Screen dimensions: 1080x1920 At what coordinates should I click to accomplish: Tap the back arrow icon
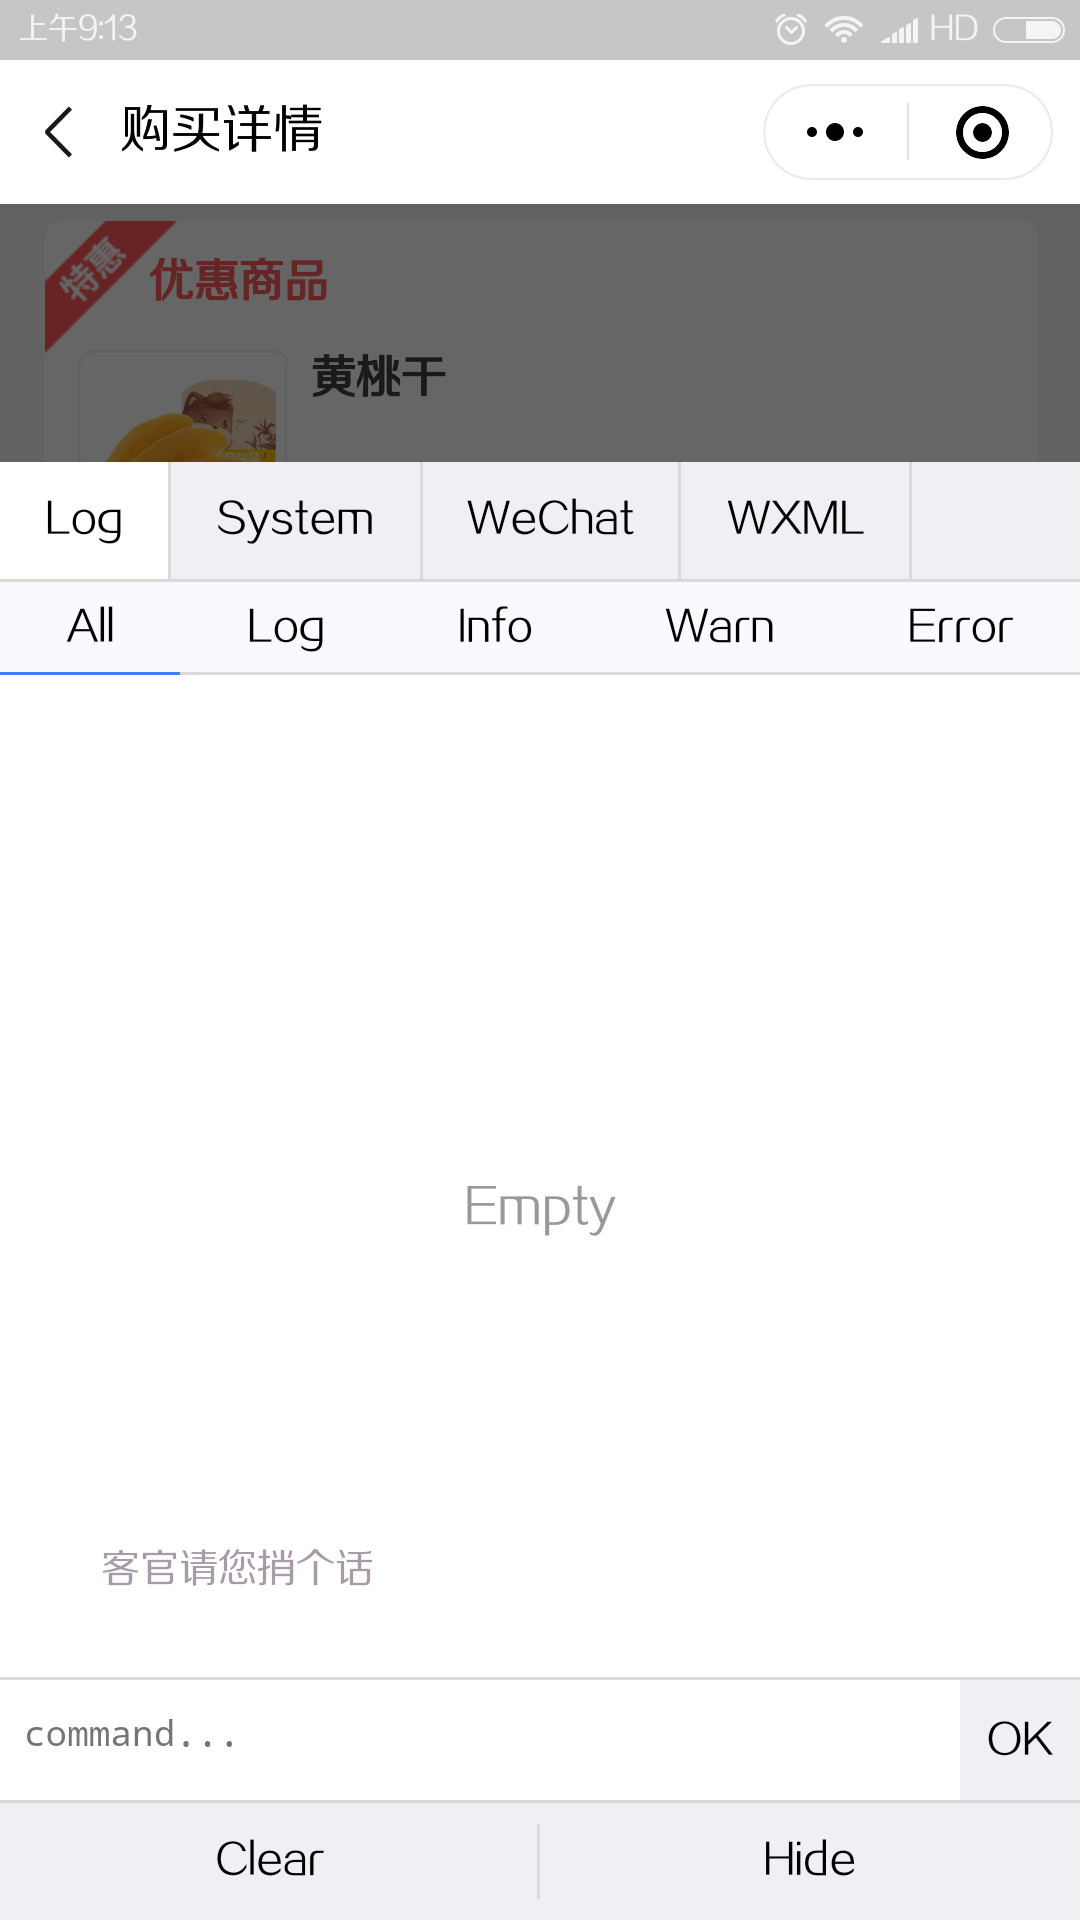point(59,132)
